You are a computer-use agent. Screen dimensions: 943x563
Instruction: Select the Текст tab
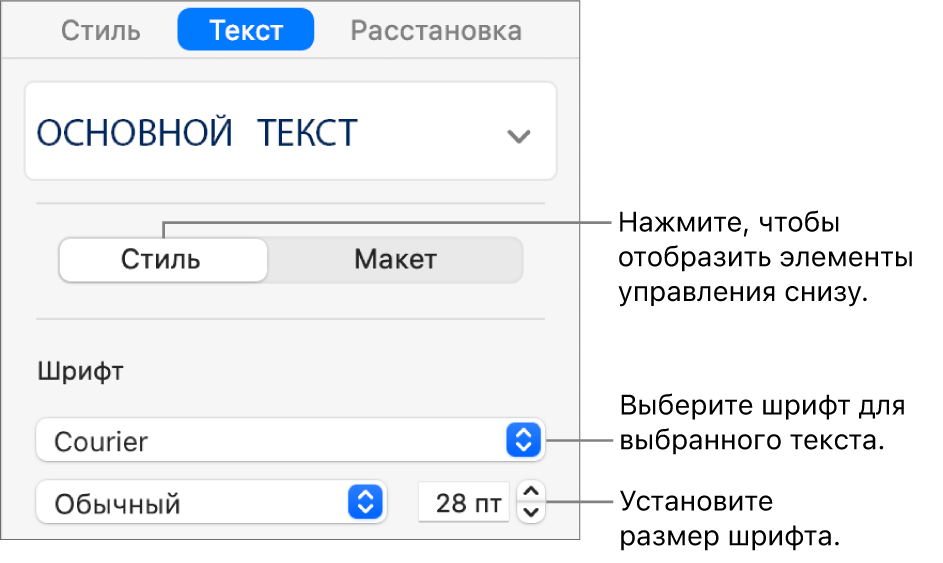pyautogui.click(x=245, y=29)
